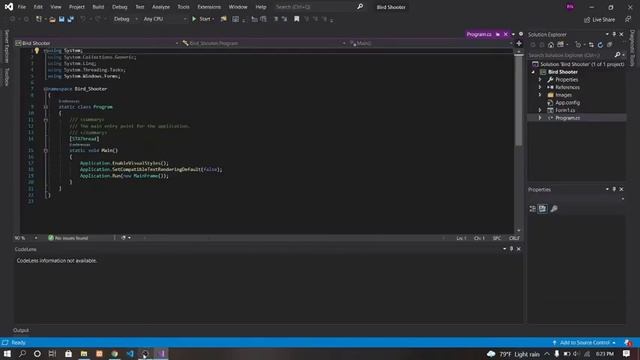Expand the References node in Solution Explorer
Screen dimensions: 640x360
(540, 87)
